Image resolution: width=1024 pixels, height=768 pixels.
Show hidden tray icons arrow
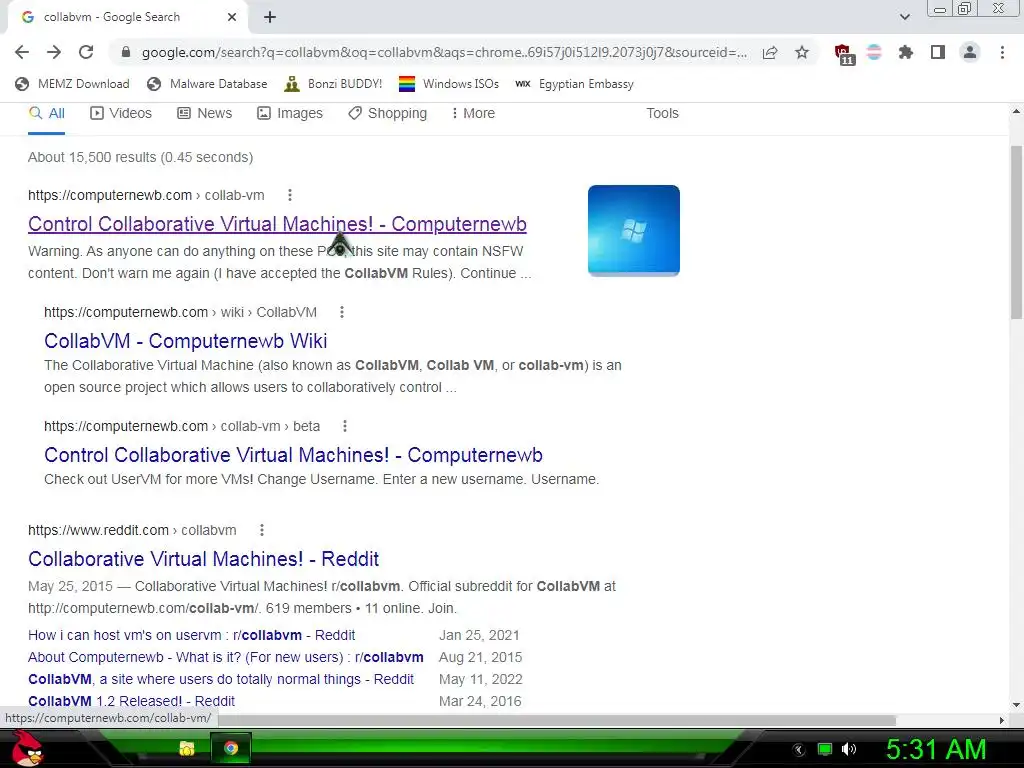tap(799, 750)
